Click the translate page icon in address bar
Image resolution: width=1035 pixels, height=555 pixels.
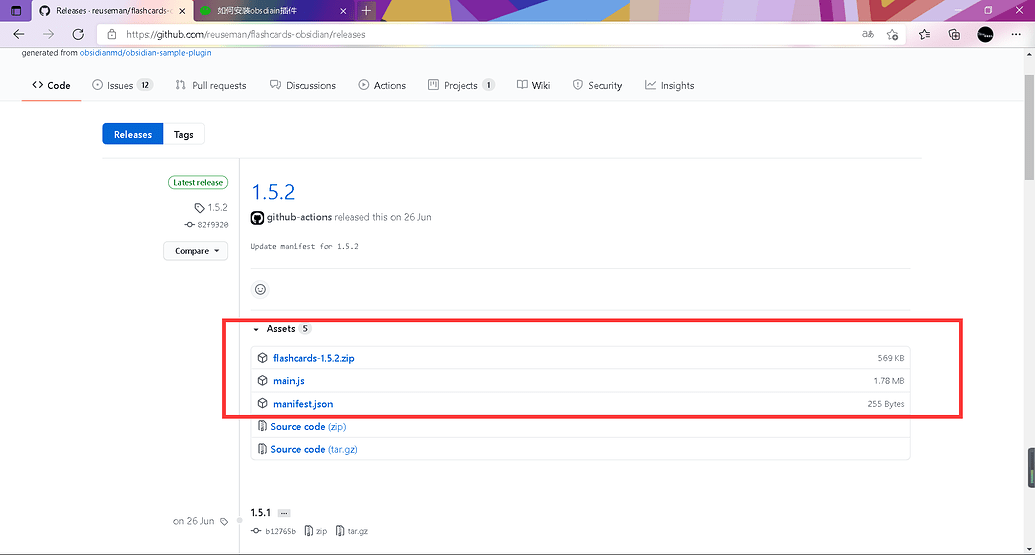867,34
